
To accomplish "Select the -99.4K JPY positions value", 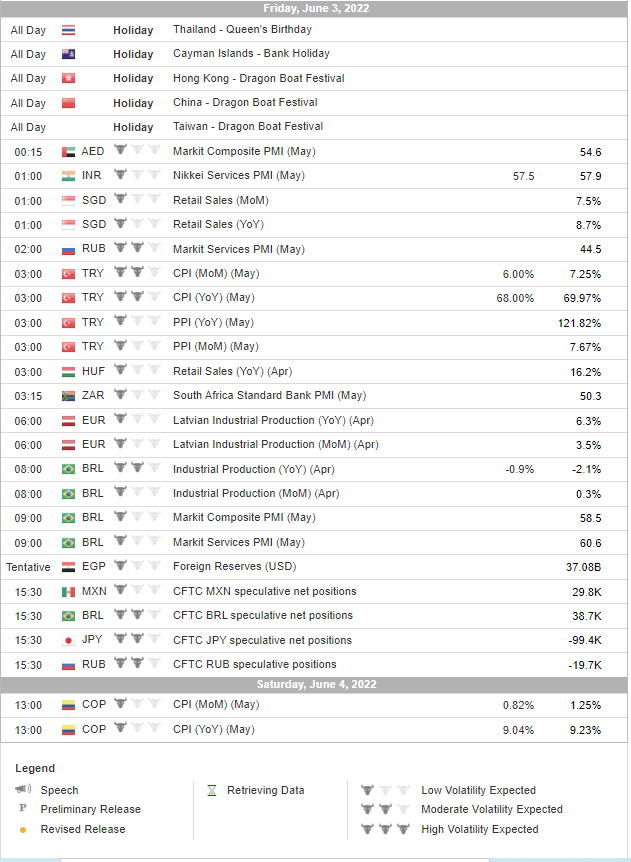I will coord(585,640).
